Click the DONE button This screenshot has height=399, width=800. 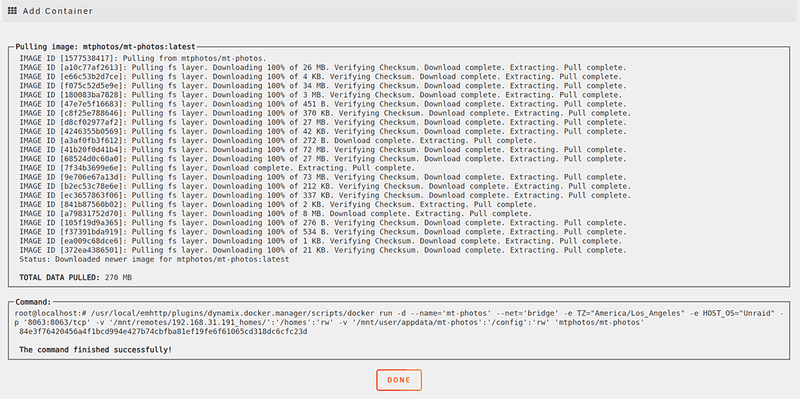[x=399, y=380]
